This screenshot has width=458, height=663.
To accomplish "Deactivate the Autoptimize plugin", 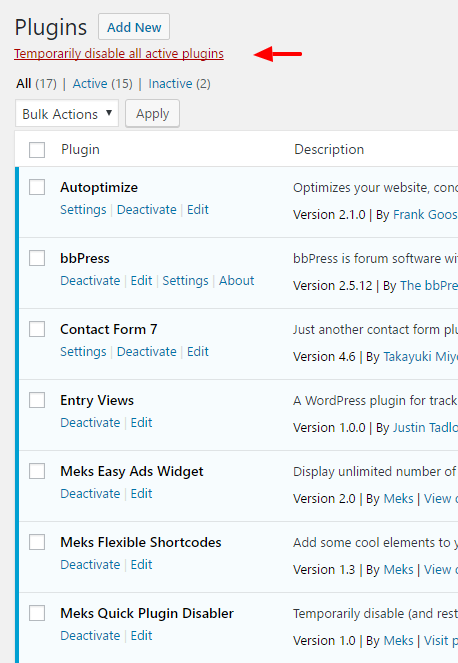I will point(146,210).
